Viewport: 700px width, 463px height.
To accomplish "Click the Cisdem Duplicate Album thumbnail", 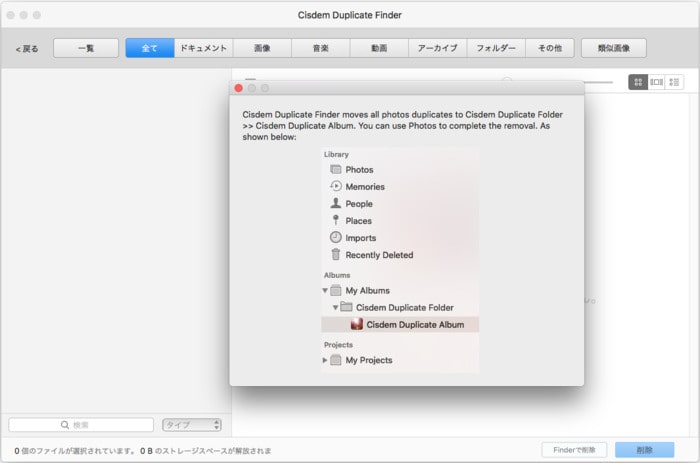I will (357, 324).
